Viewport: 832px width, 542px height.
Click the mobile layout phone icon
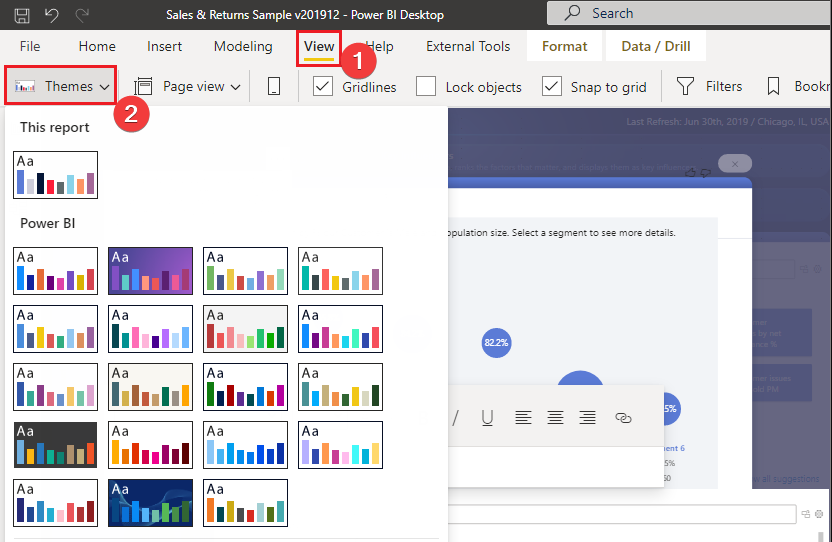[274, 87]
